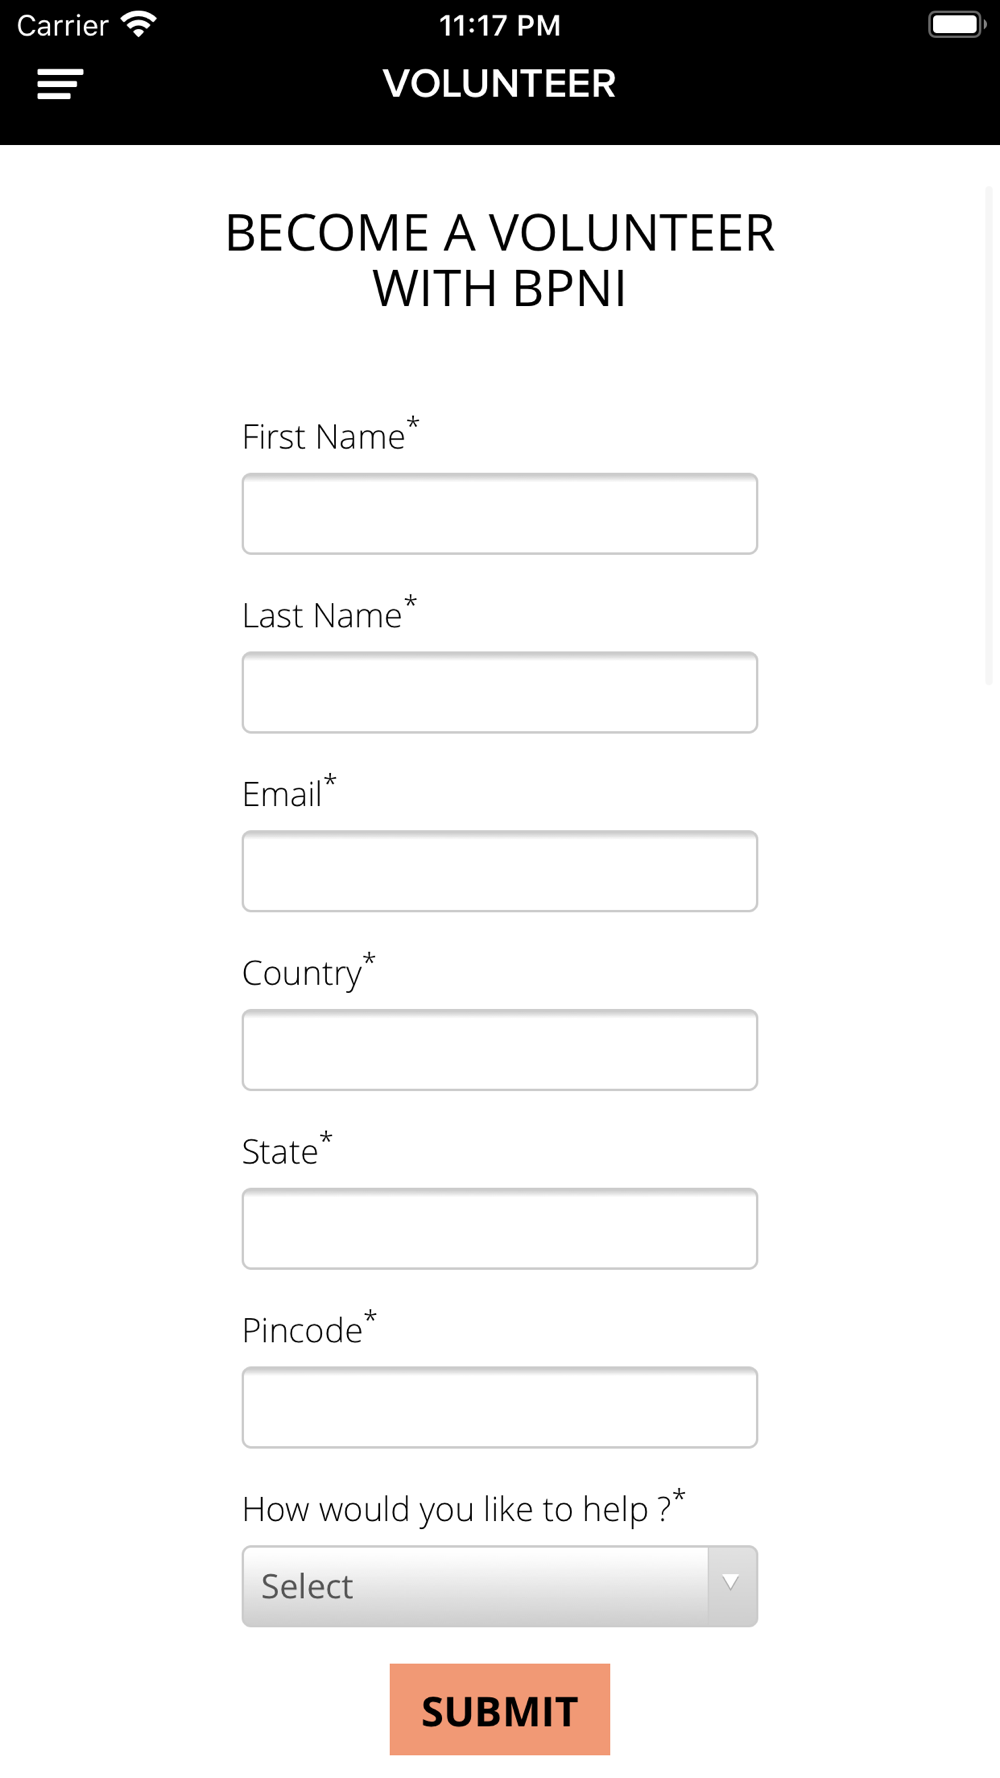
Task: Tap the clock time in status bar
Action: click(x=500, y=25)
